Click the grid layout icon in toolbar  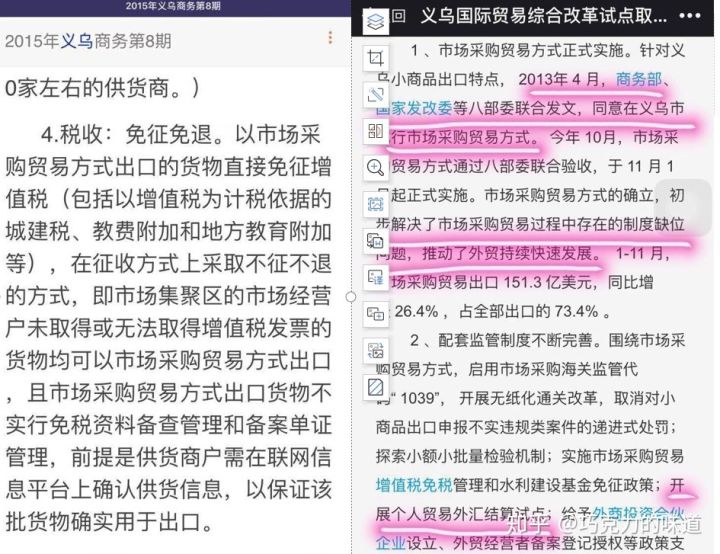pos(376,131)
